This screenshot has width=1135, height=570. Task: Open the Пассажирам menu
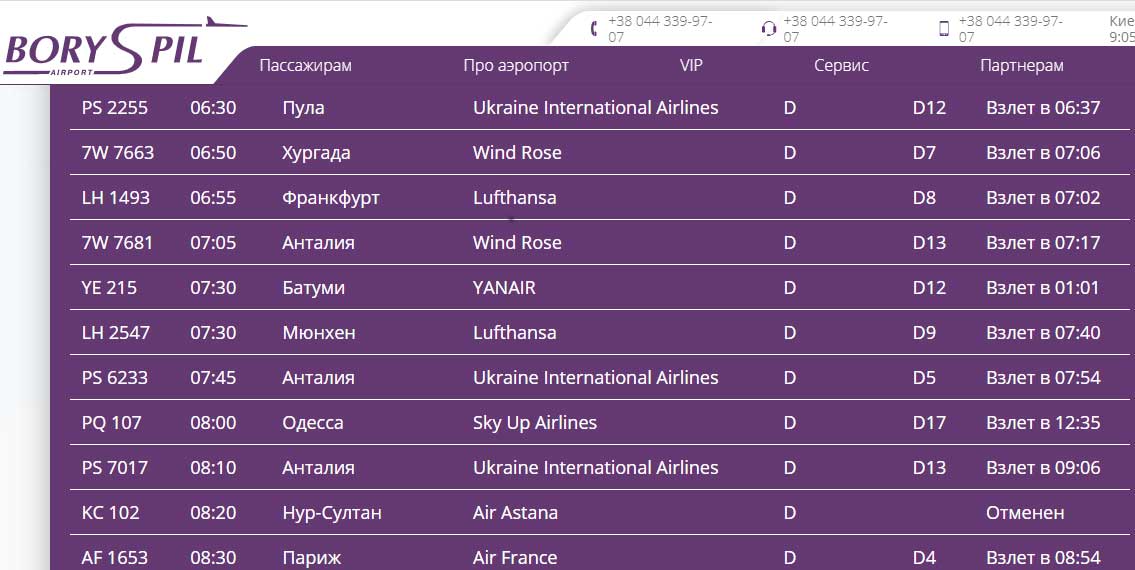[x=305, y=65]
